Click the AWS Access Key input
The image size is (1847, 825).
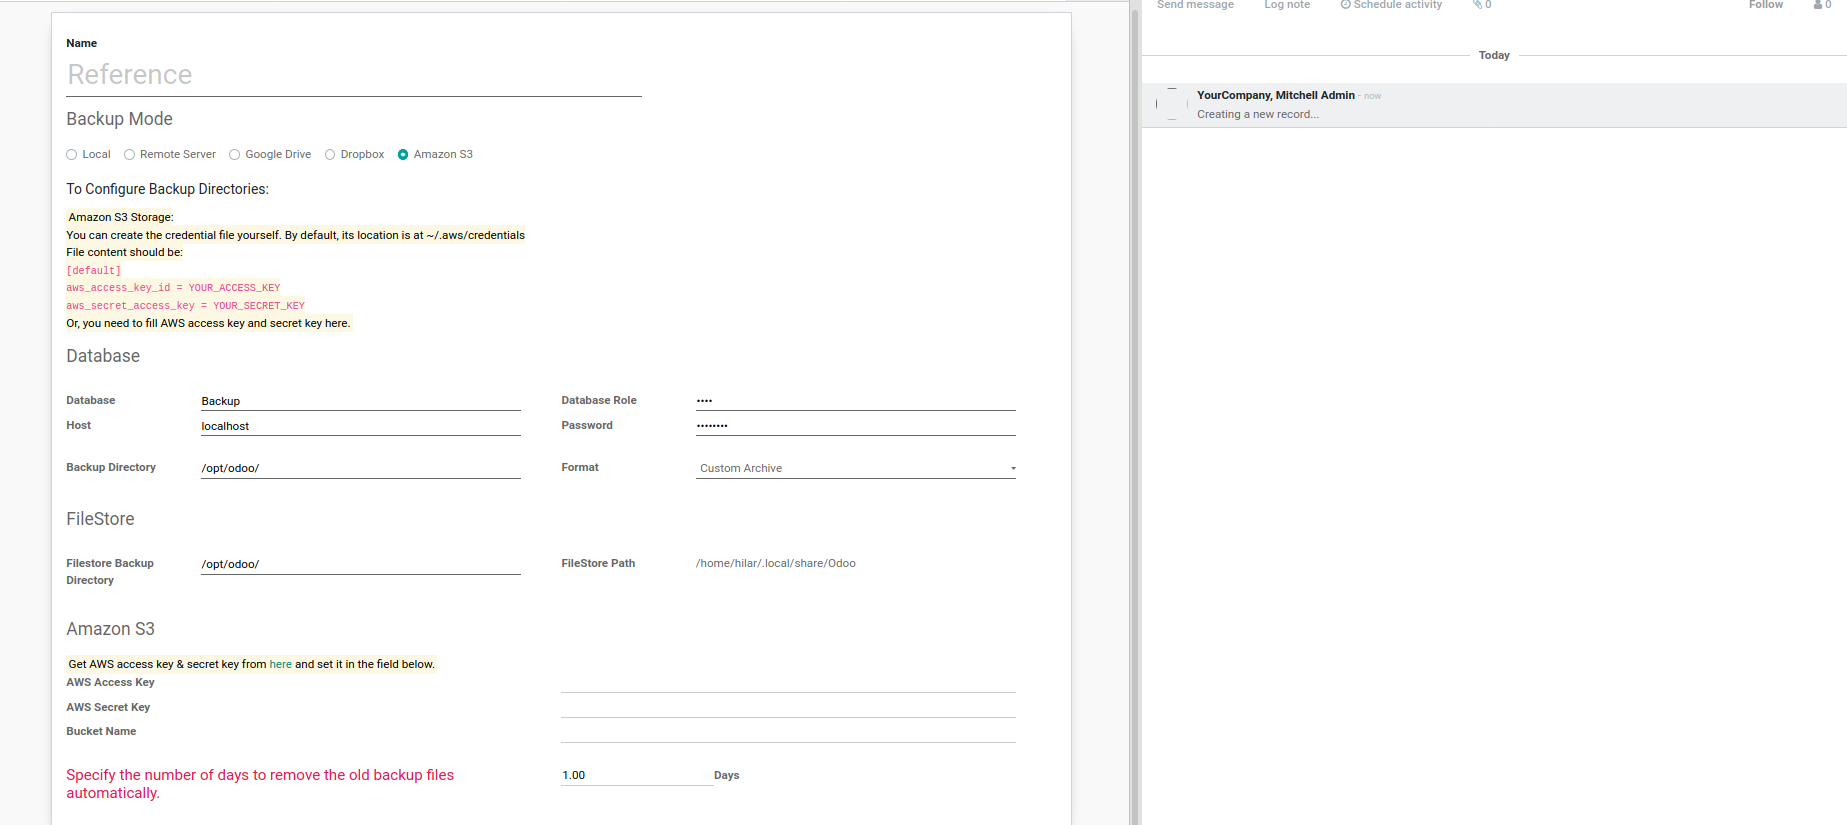(788, 683)
